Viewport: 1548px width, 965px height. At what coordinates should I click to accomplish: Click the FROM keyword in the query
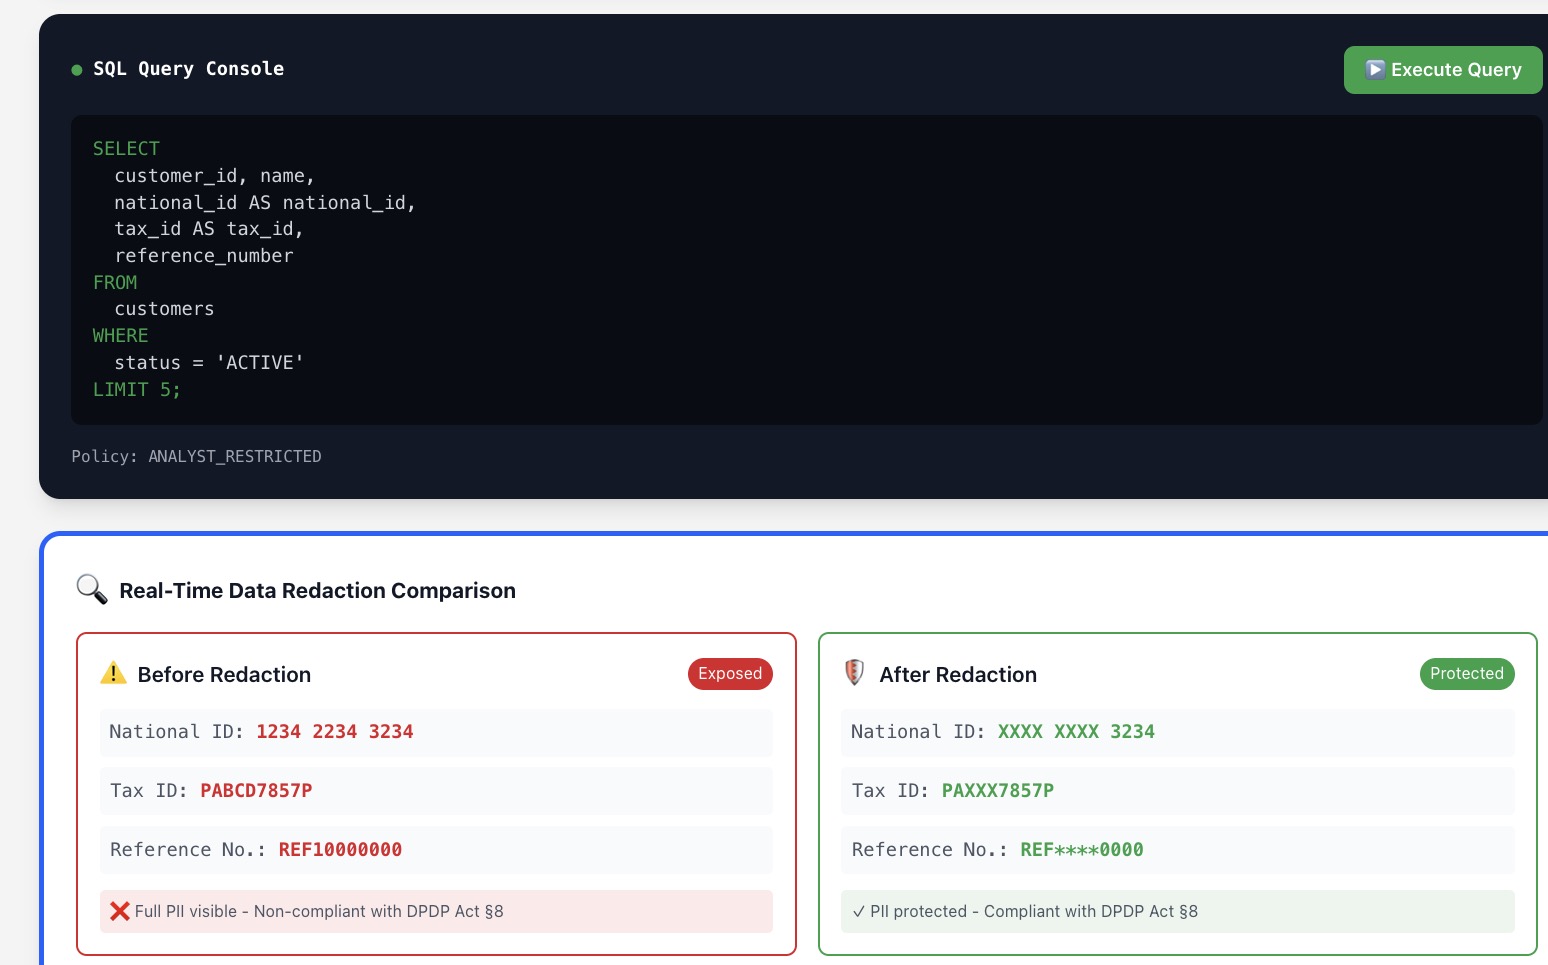click(115, 283)
